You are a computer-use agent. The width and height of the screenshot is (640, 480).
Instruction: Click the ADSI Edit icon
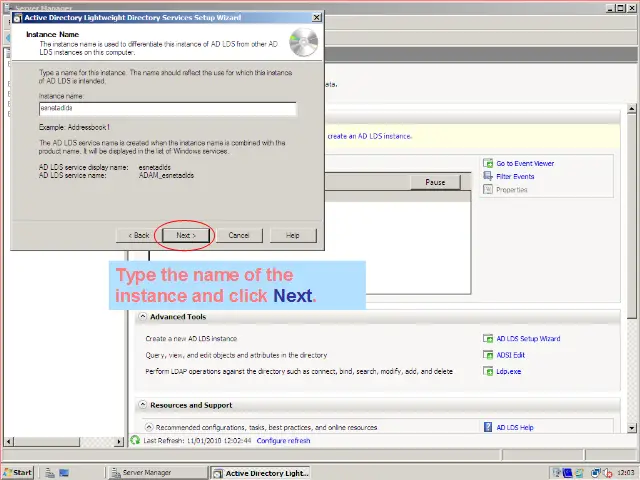pos(488,355)
